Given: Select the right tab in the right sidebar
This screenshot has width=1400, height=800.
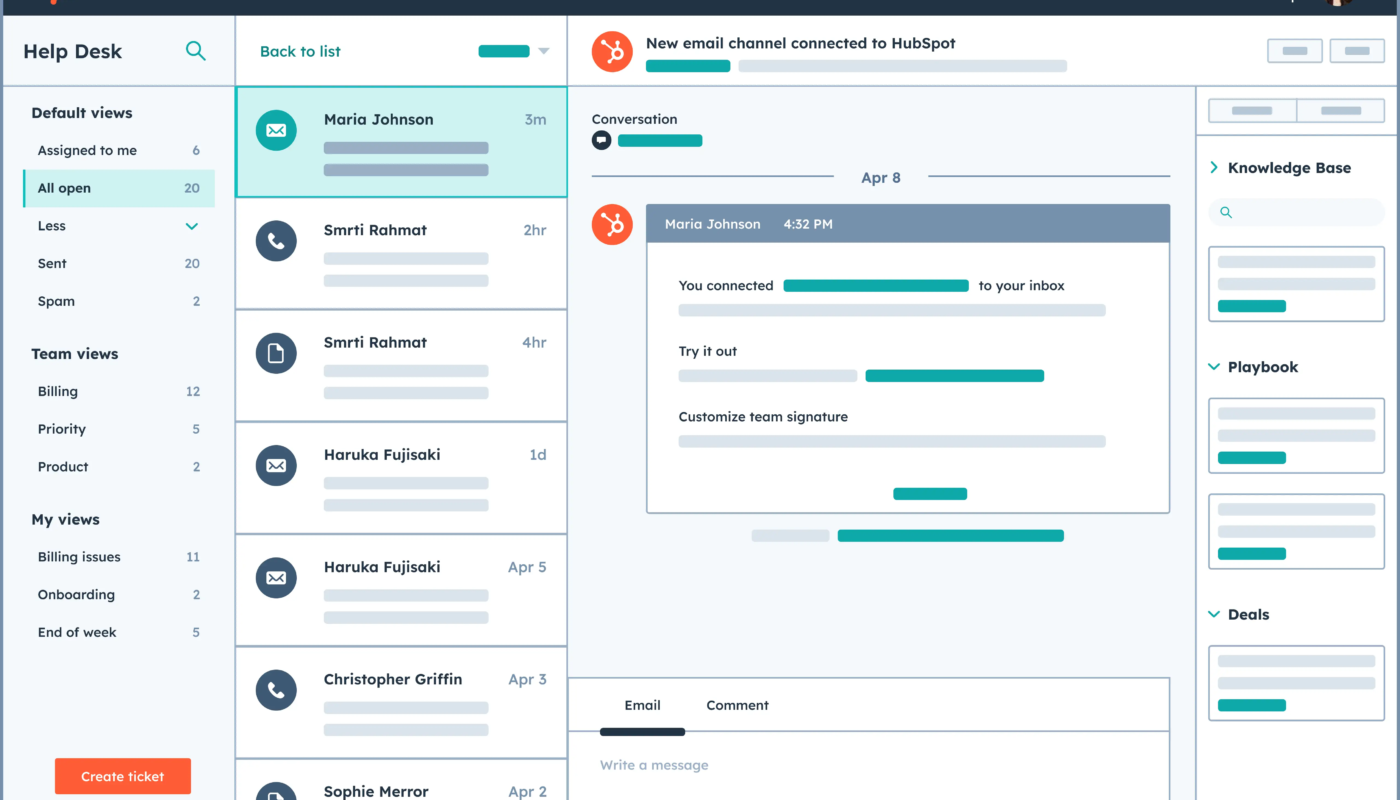Looking at the screenshot, I should tap(1341, 110).
